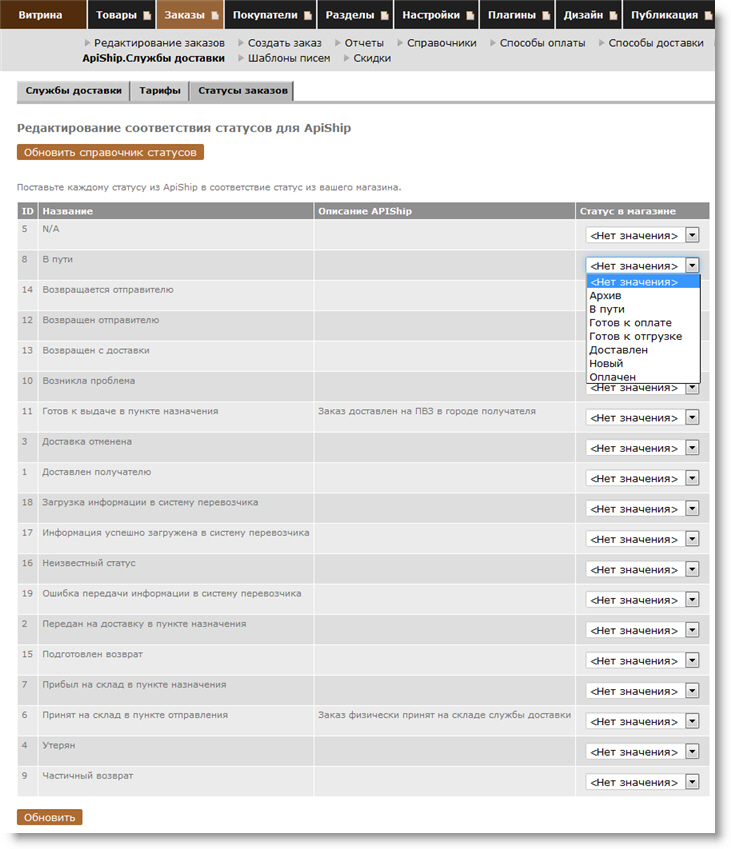Click Заказ физически принят description text

[445, 715]
